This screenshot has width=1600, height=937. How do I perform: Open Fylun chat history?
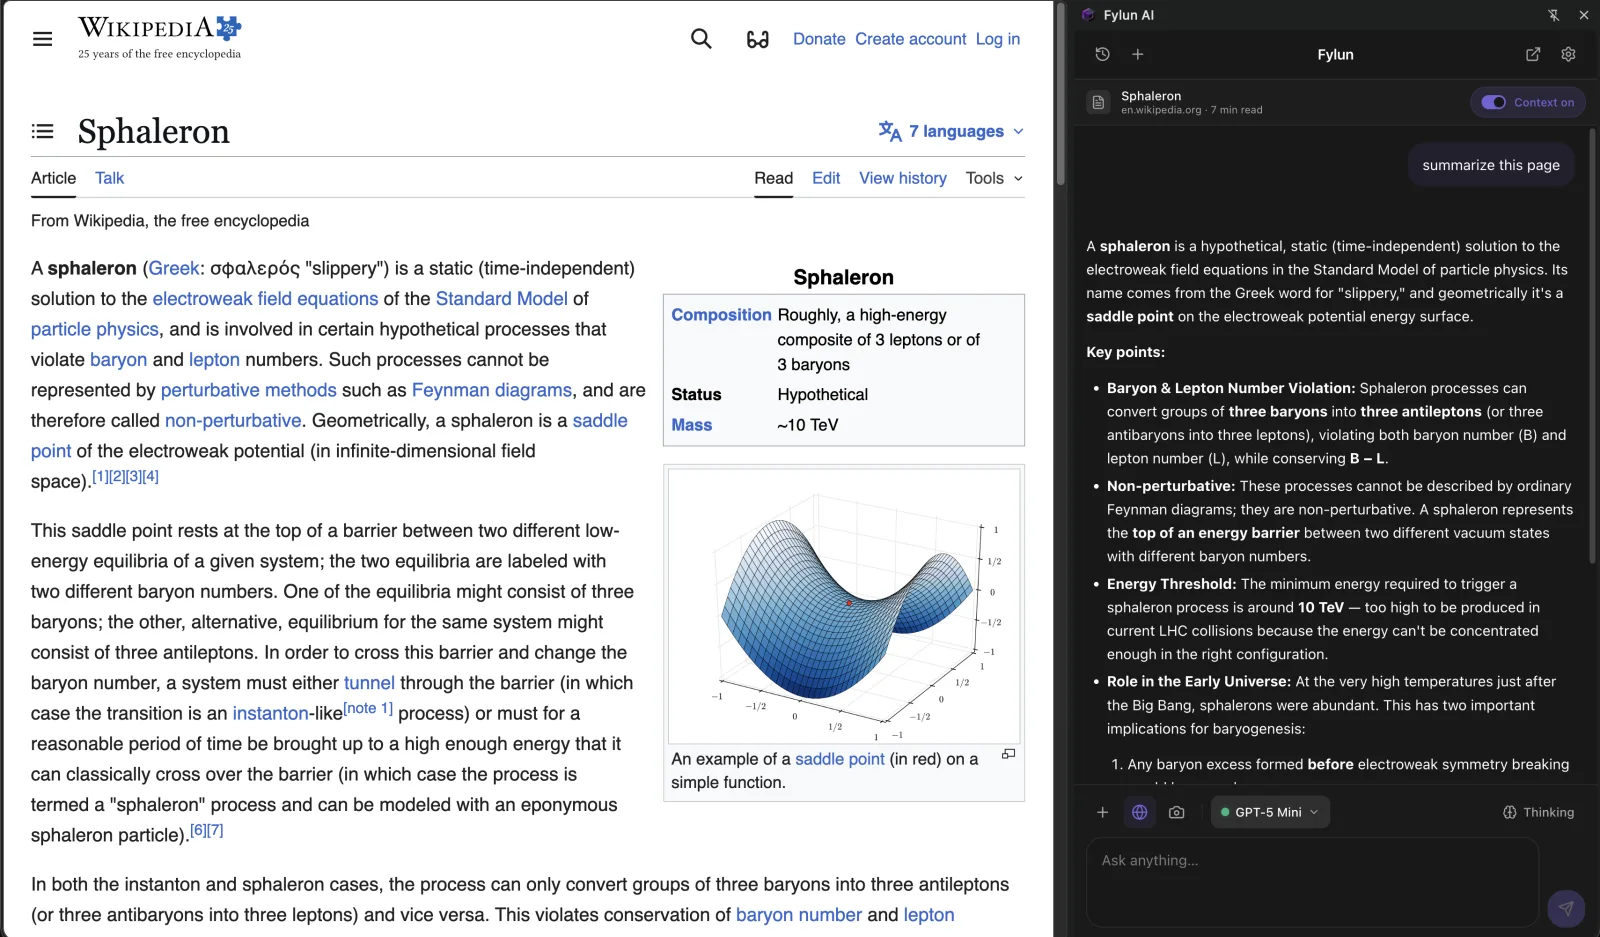(1102, 54)
